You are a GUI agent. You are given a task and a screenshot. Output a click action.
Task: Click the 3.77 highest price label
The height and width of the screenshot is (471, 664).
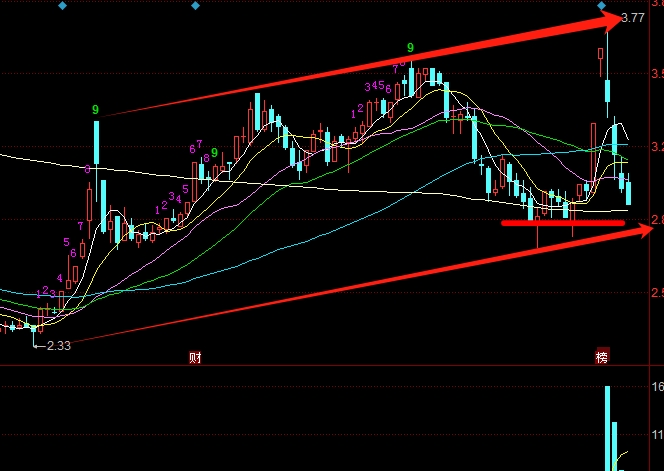coord(633,18)
